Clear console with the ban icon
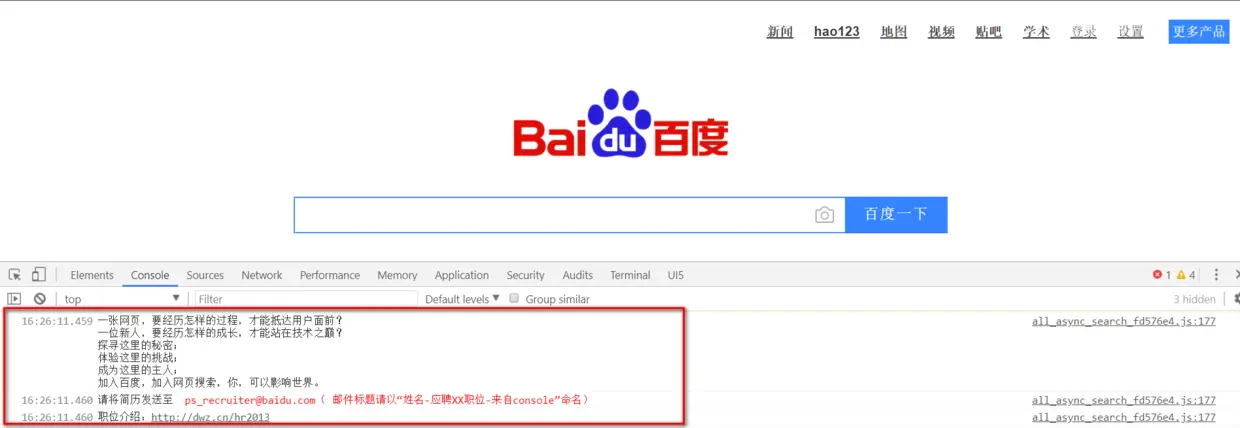Viewport: 1240px width, 428px height. pos(40,299)
